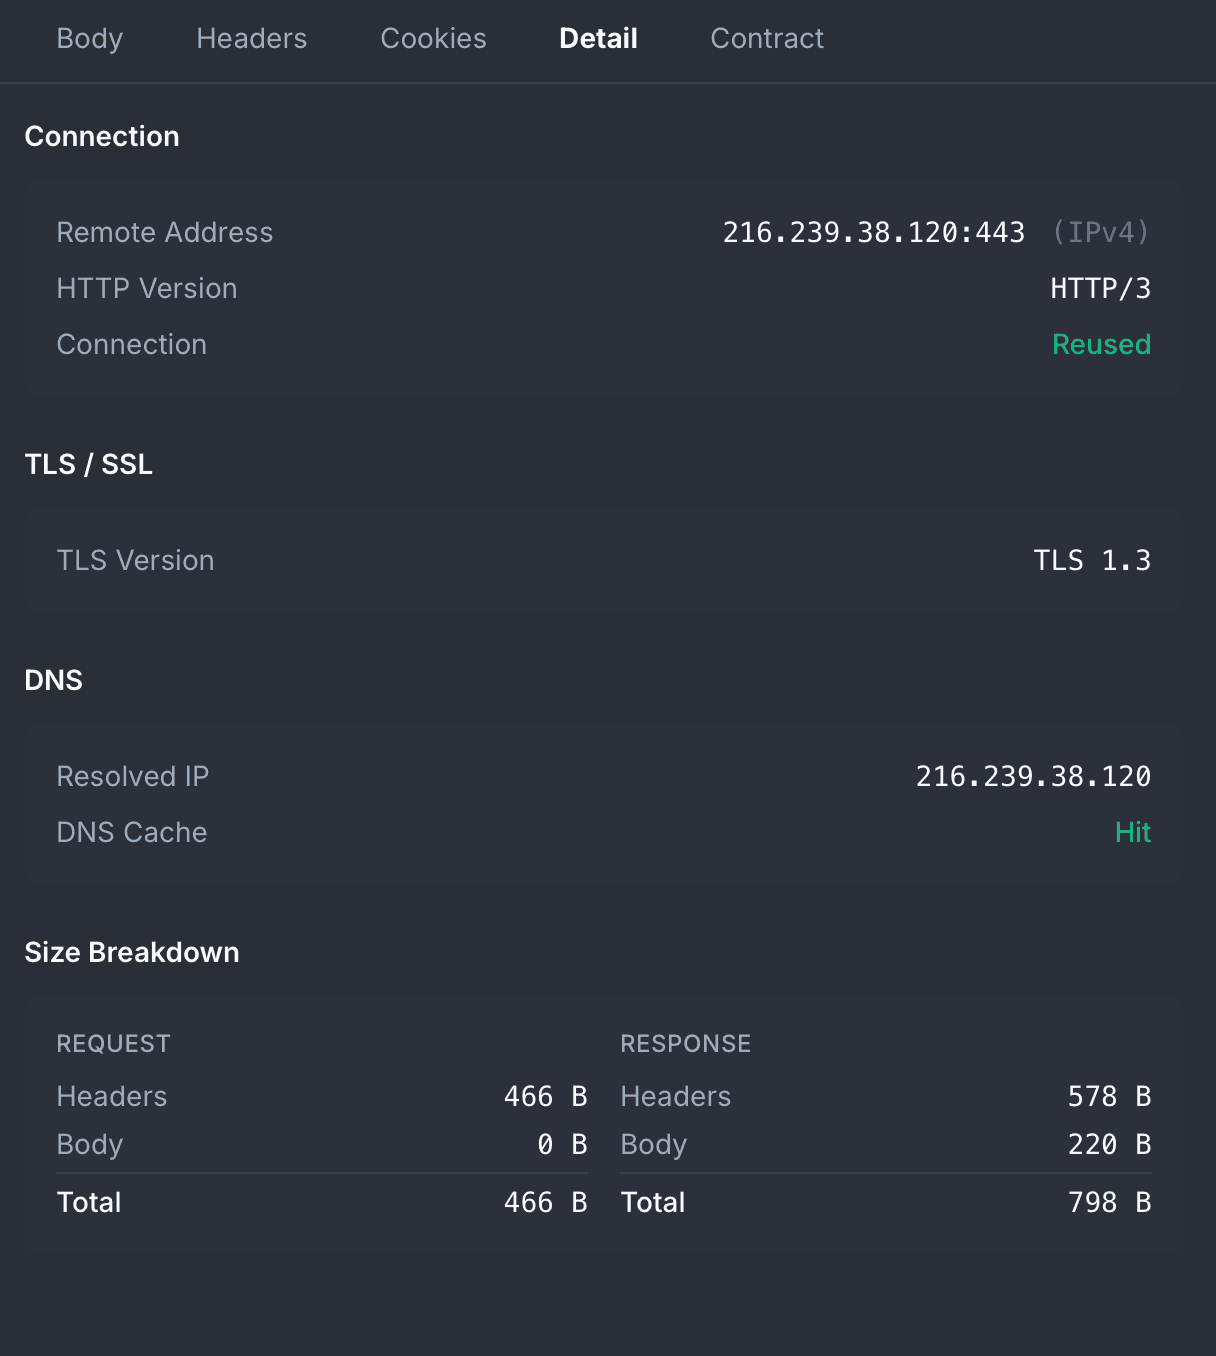Select the resolved IP 216.239.38.120
Viewport: 1216px width, 1356px height.
pyautogui.click(x=1033, y=776)
